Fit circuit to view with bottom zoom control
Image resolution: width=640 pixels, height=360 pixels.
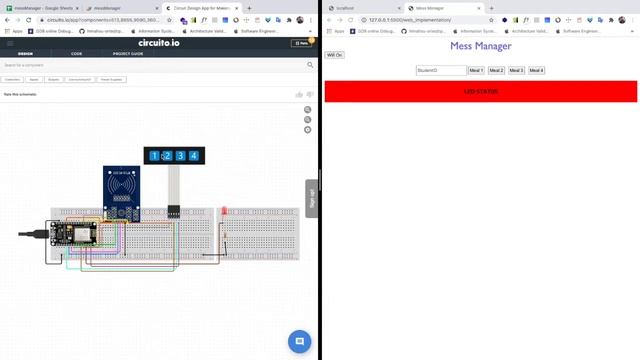pos(308,130)
